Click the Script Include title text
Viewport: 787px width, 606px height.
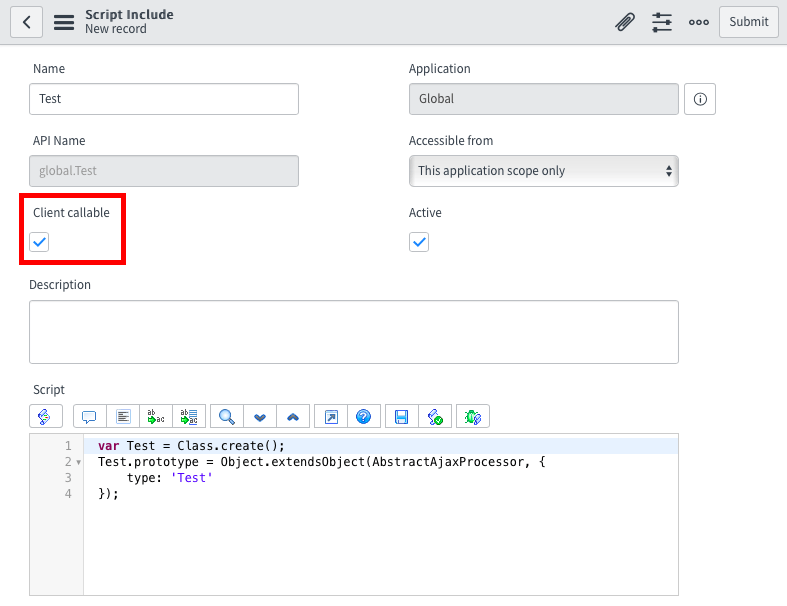129,15
